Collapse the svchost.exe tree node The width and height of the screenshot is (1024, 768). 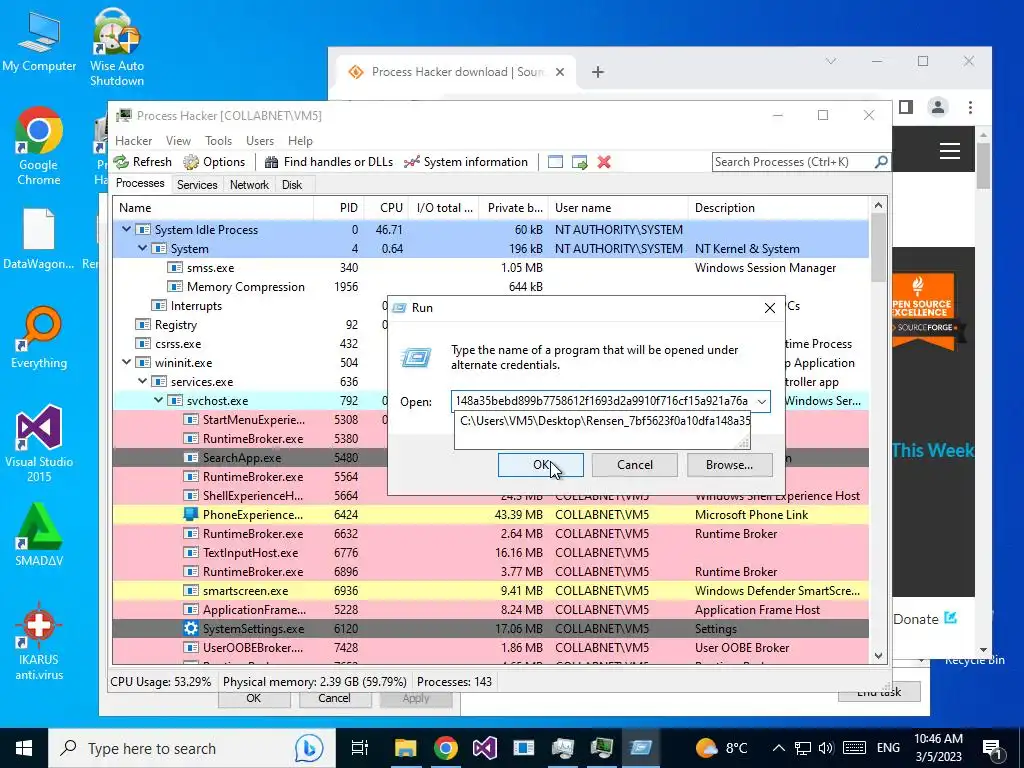point(158,400)
